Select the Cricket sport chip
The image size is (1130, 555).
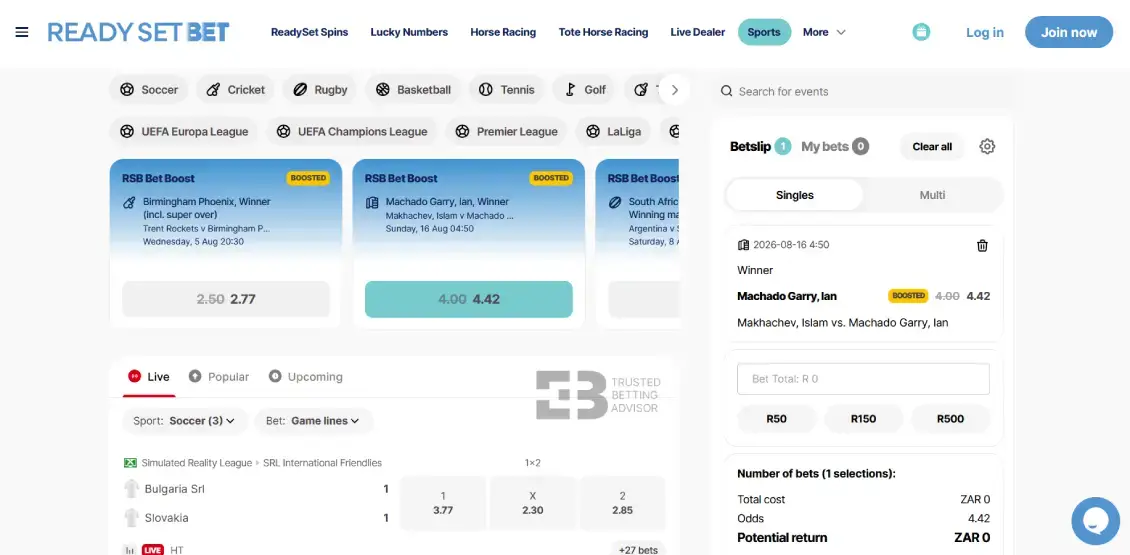[x=235, y=90]
